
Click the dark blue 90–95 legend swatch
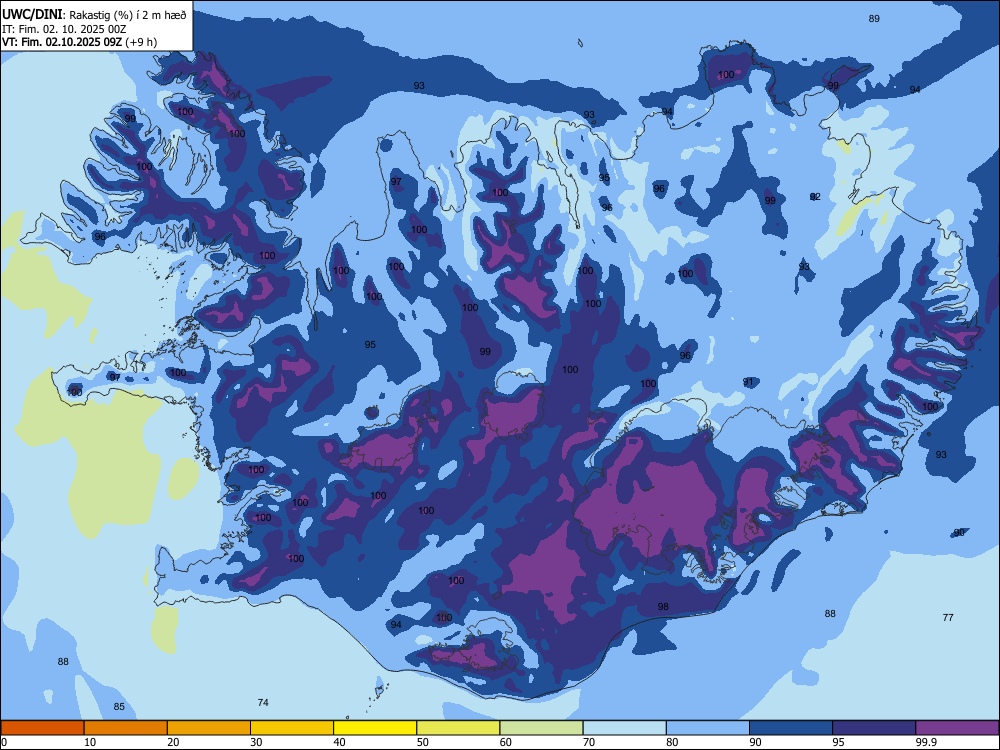[x=791, y=728]
